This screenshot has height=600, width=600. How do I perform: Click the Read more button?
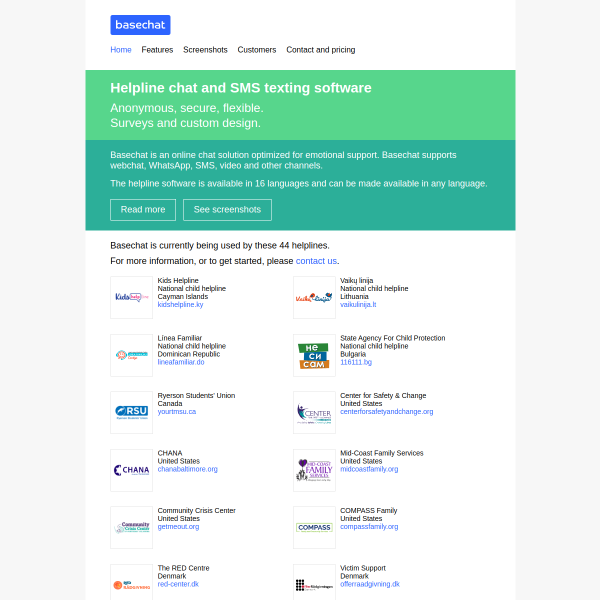tap(143, 210)
